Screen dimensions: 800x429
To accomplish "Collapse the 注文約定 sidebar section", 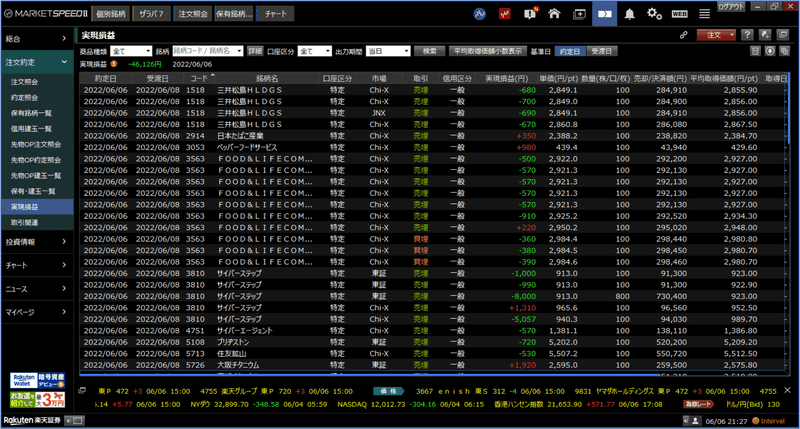I will pos(36,62).
